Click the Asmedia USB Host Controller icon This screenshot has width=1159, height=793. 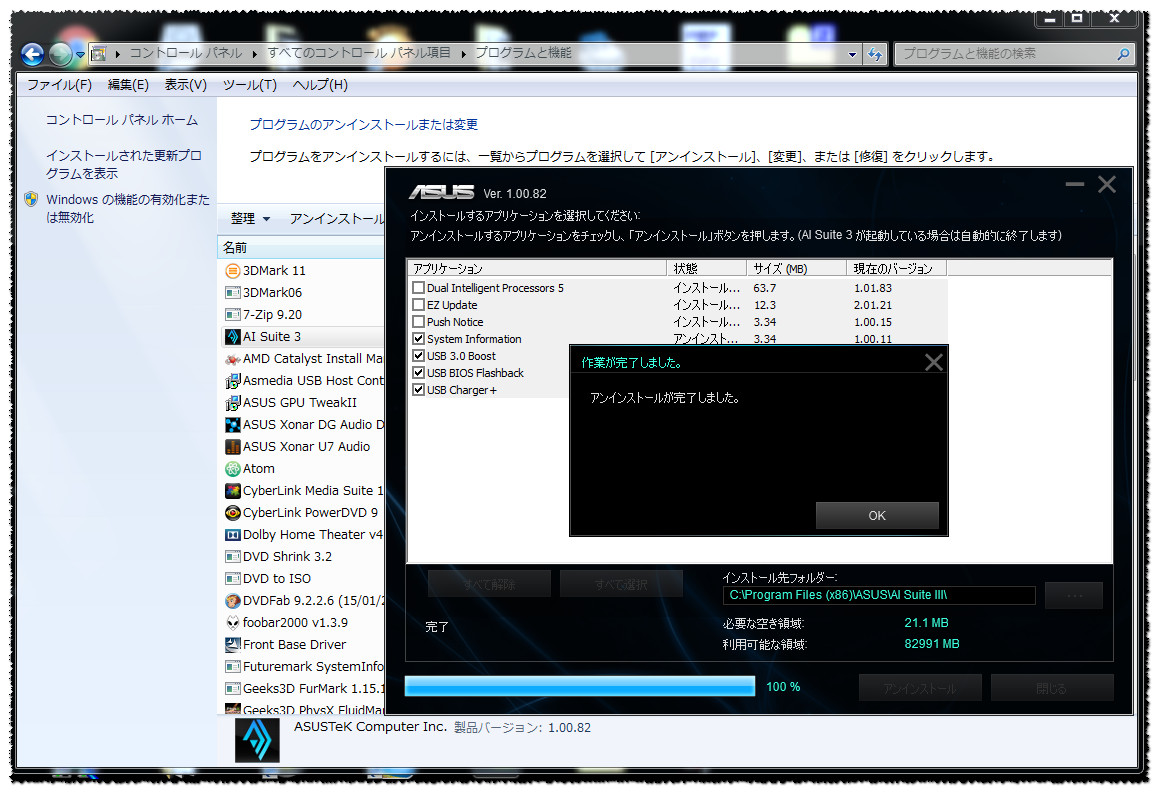(x=232, y=381)
